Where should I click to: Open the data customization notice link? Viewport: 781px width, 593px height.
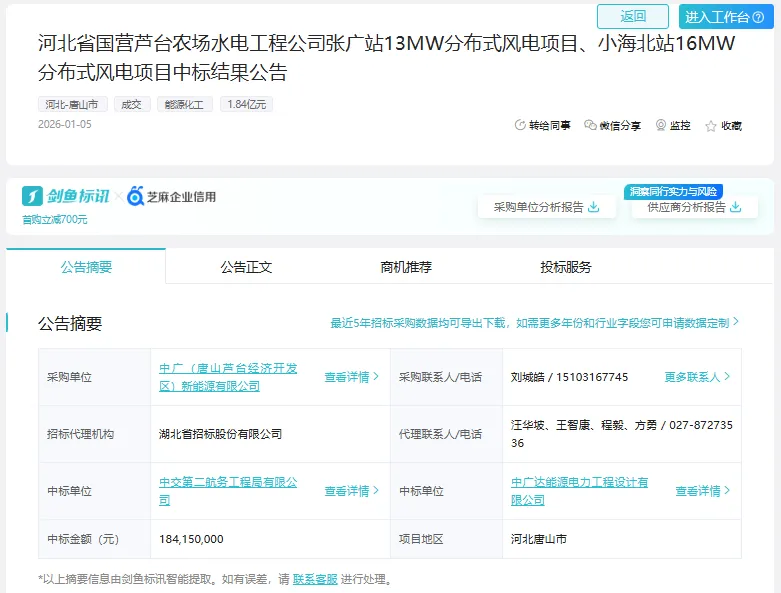[535, 323]
